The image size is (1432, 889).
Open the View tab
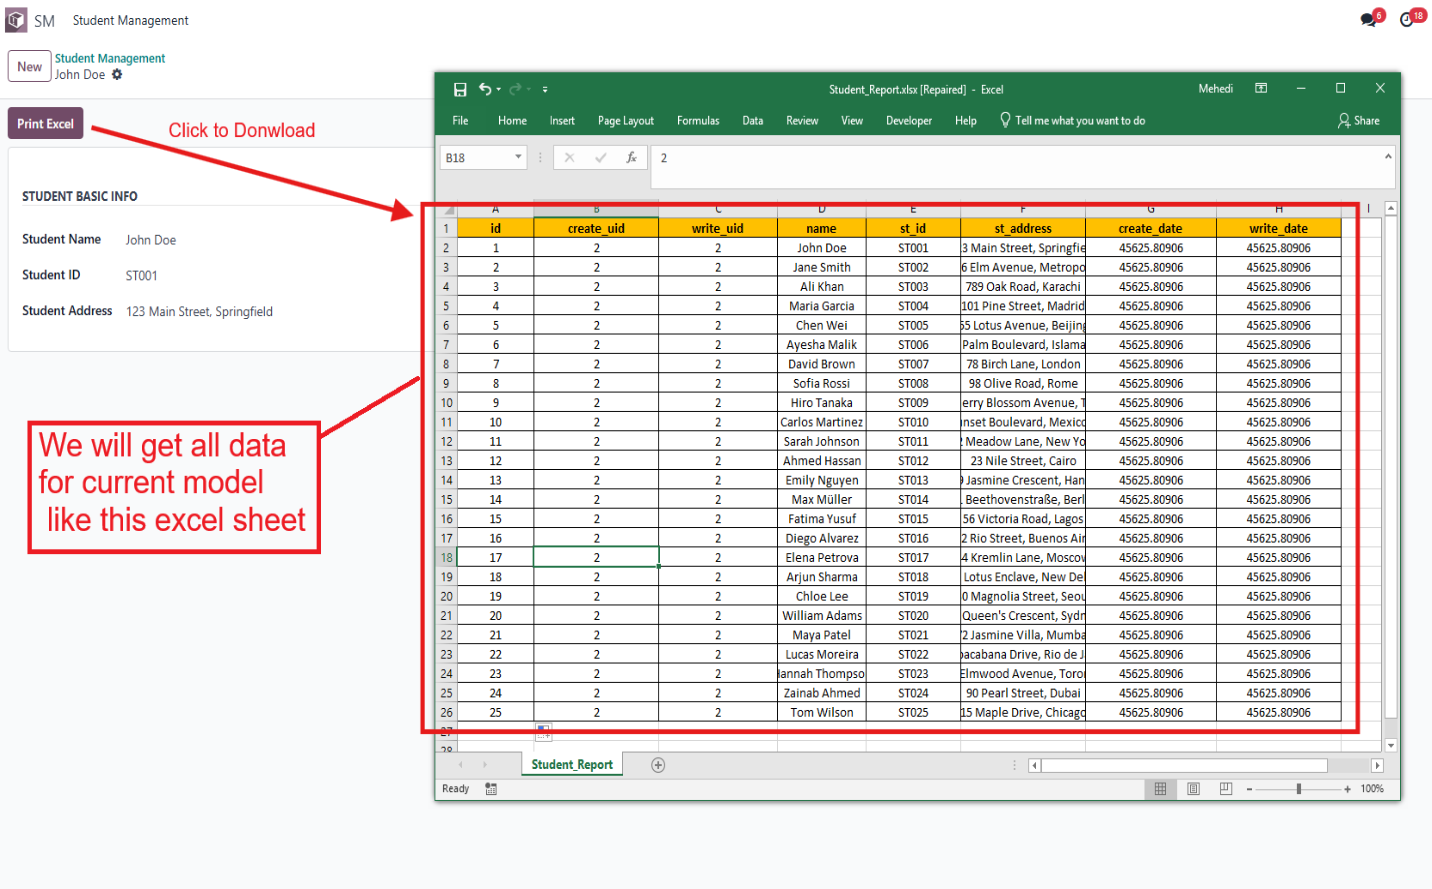click(x=852, y=120)
